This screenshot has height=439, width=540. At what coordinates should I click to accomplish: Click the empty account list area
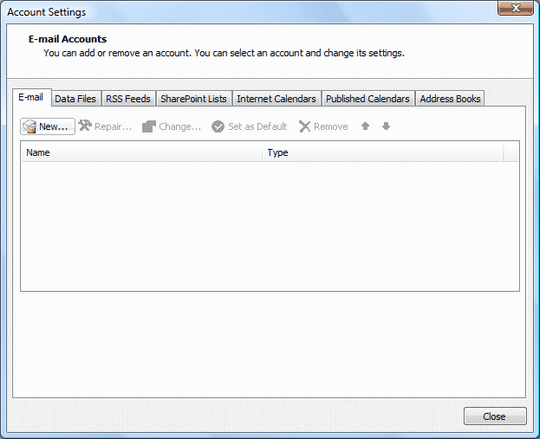[270, 226]
